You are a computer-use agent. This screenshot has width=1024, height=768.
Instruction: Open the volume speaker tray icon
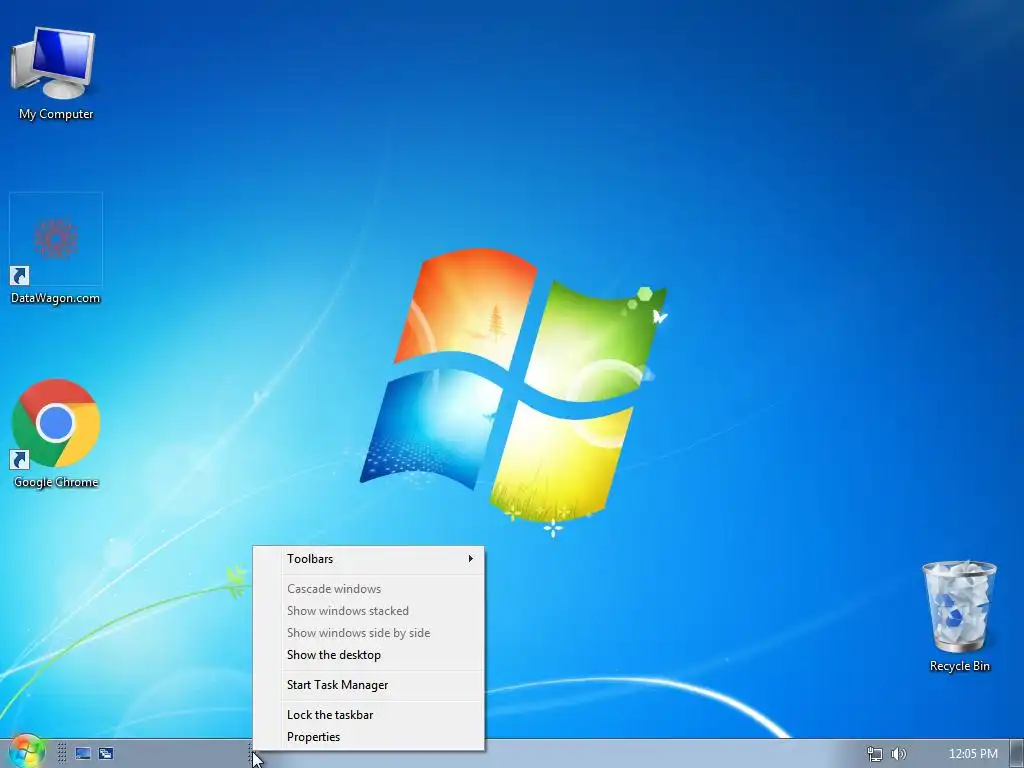pyautogui.click(x=899, y=754)
